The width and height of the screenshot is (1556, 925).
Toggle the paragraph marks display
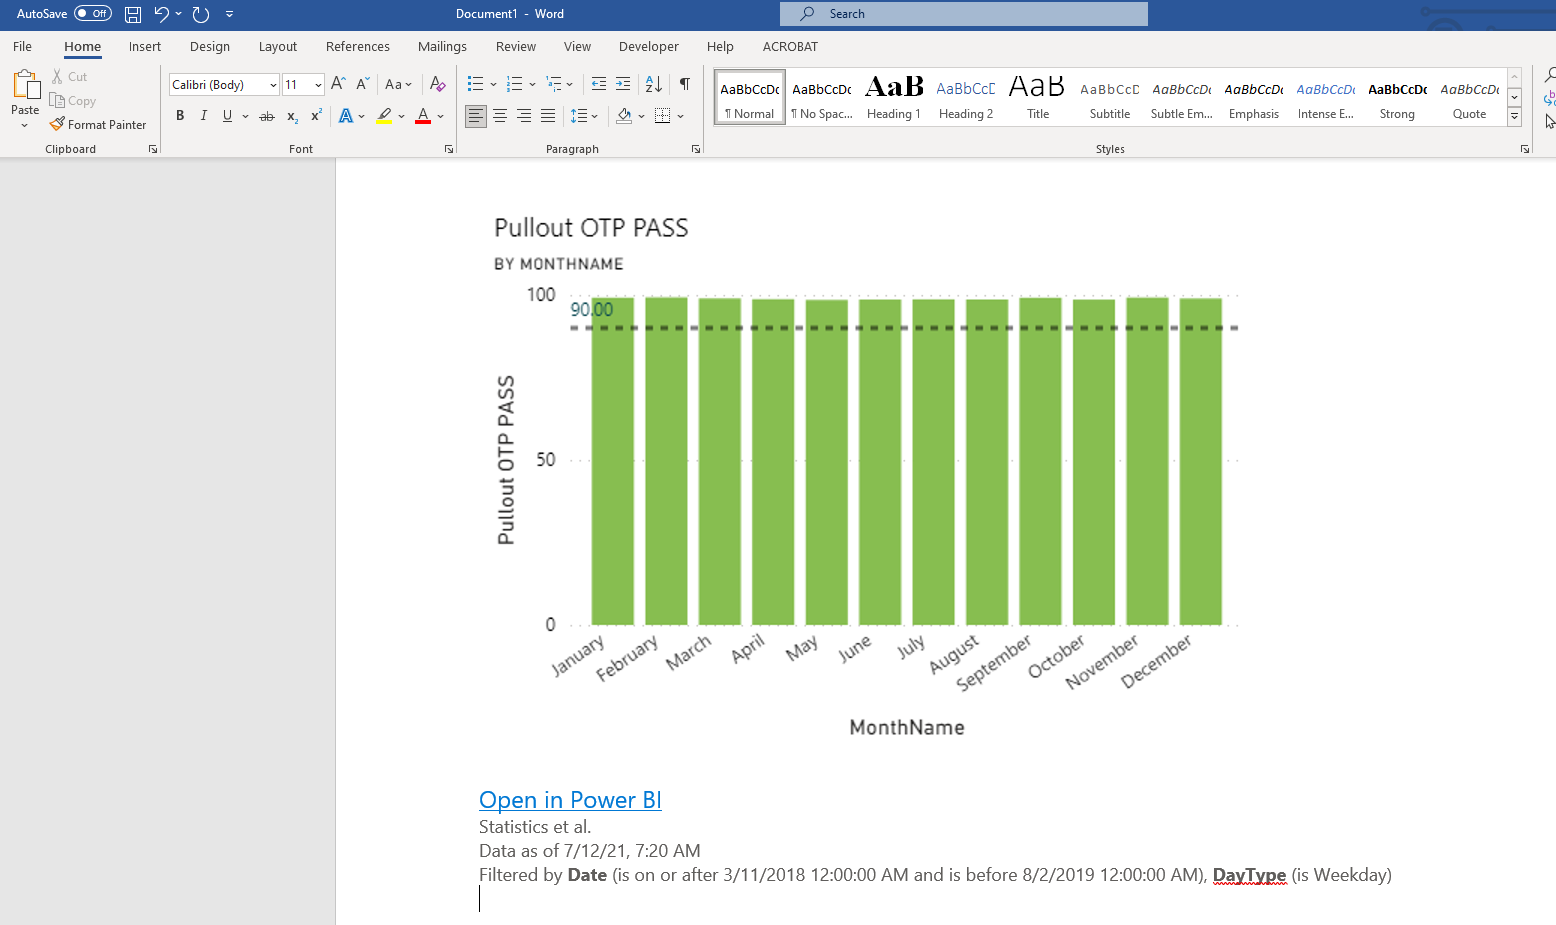coord(685,84)
